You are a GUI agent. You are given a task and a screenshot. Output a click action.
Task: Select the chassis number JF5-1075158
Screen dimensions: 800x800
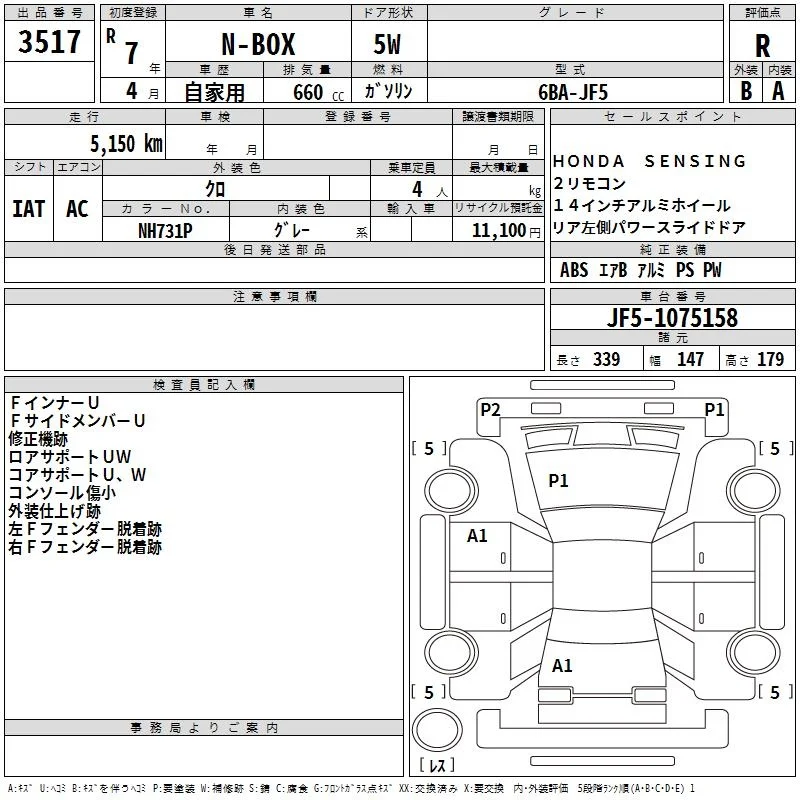coord(672,318)
